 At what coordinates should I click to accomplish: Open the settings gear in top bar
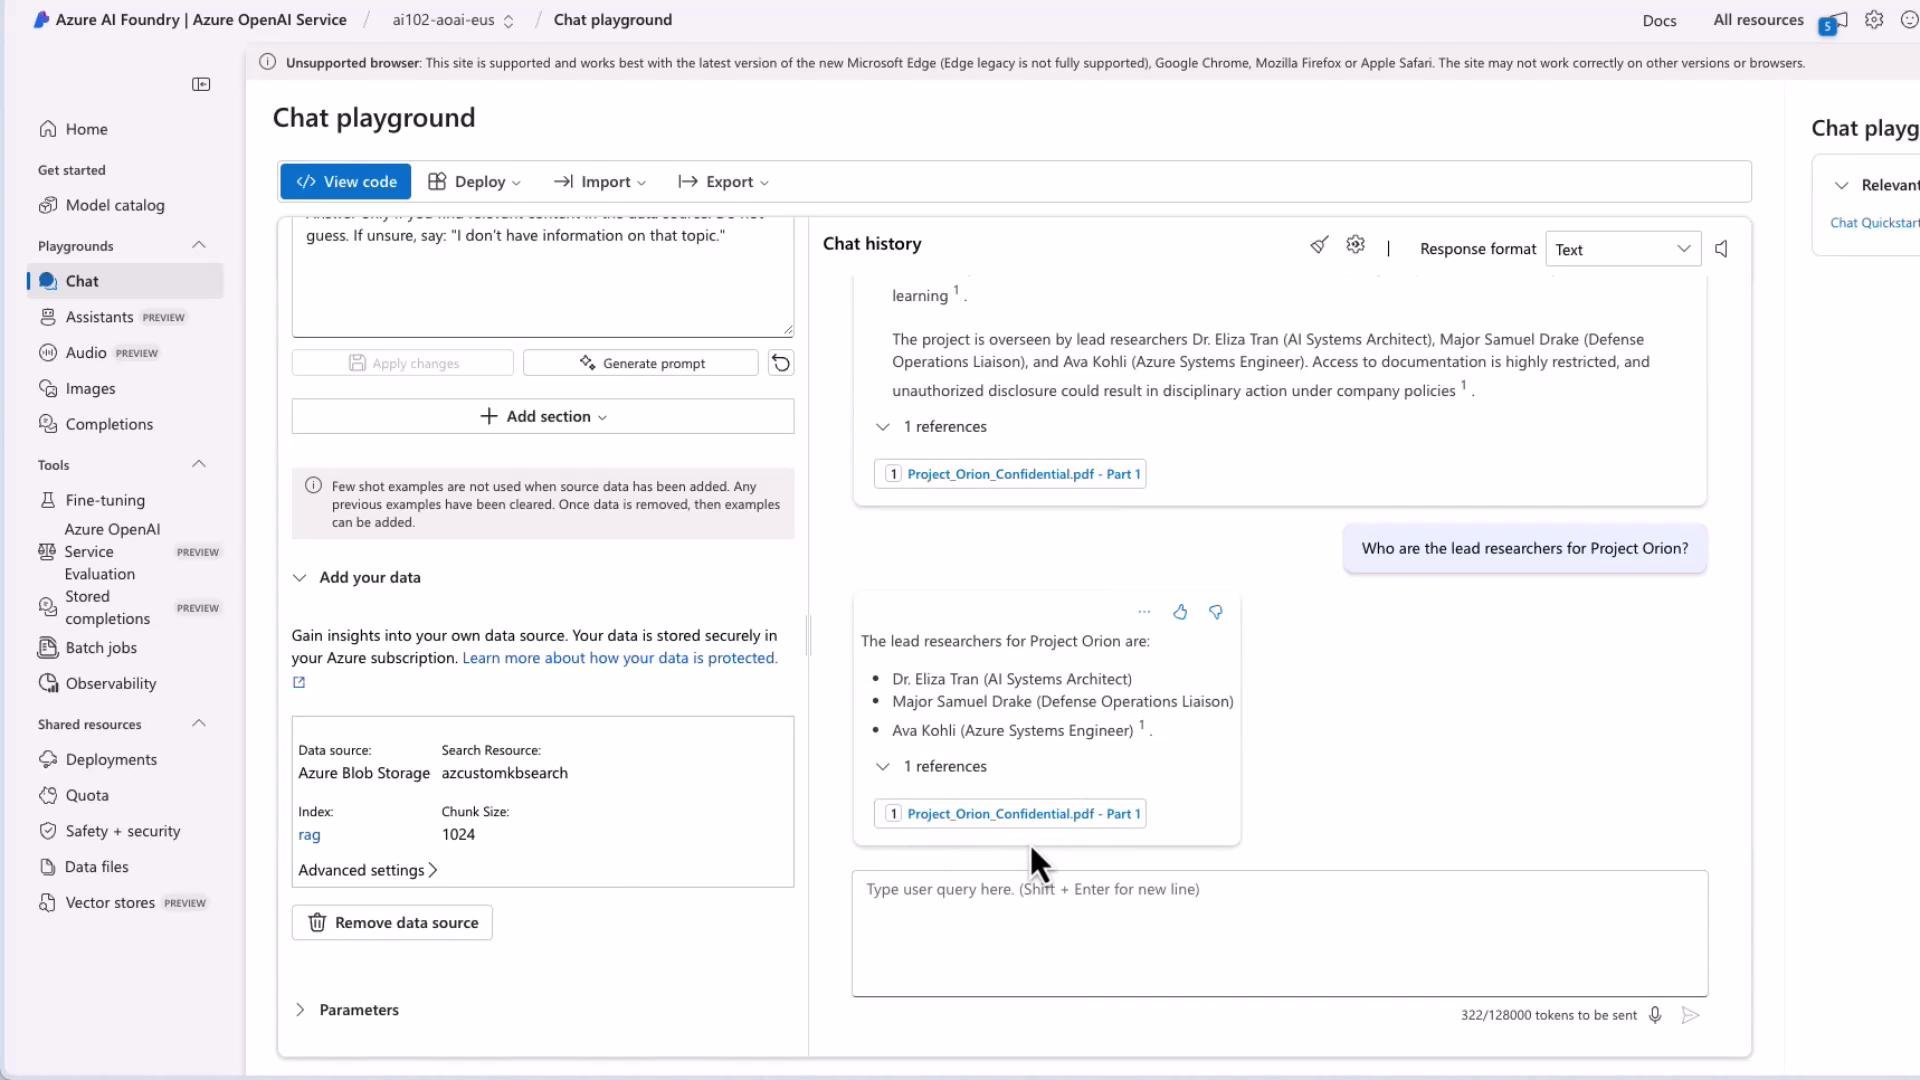[x=1874, y=20]
